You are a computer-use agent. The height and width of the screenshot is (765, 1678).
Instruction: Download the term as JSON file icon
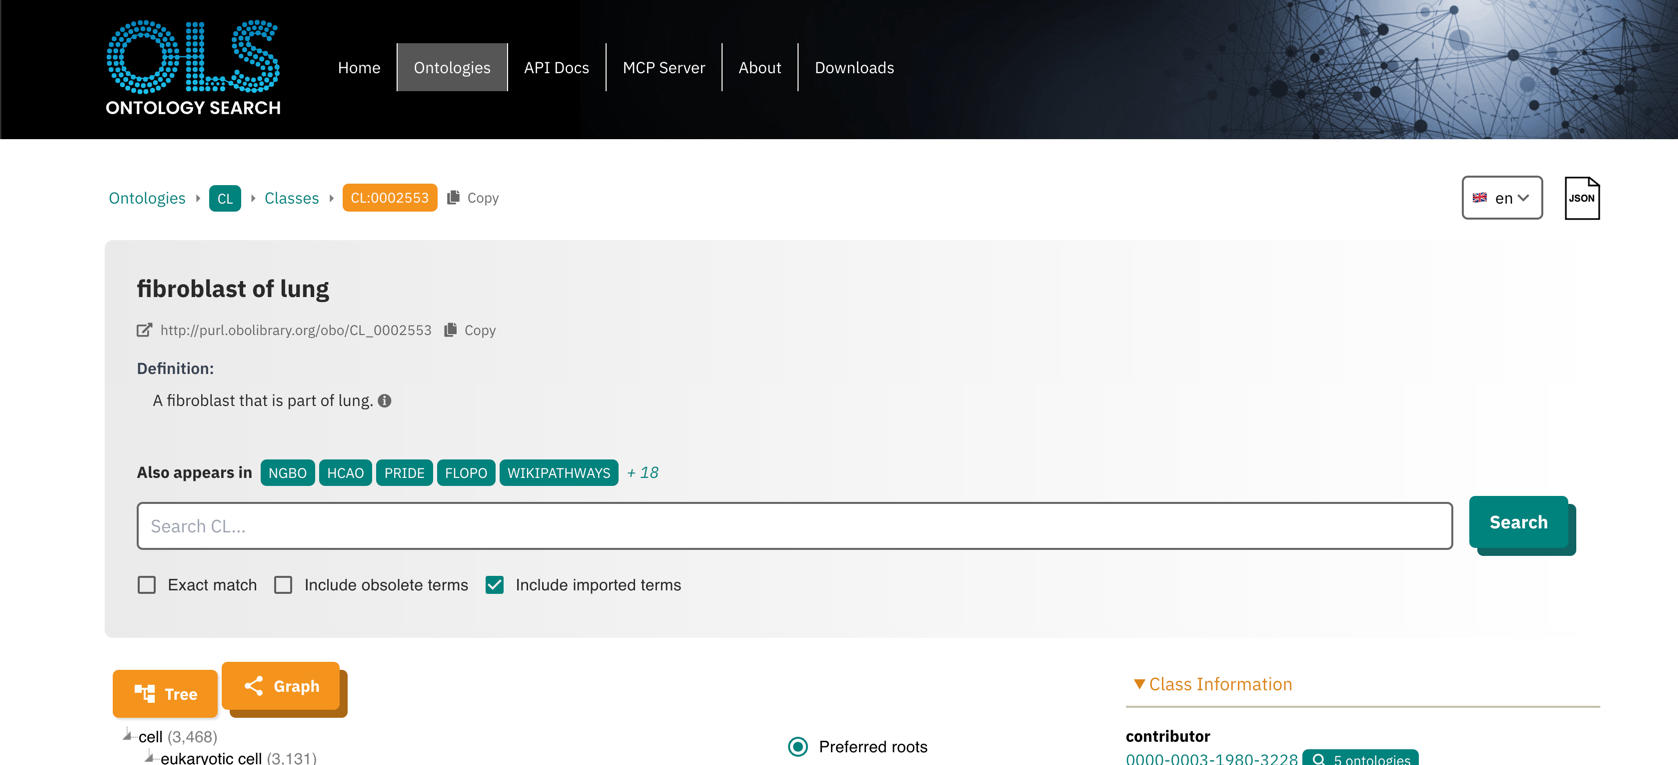(x=1581, y=198)
